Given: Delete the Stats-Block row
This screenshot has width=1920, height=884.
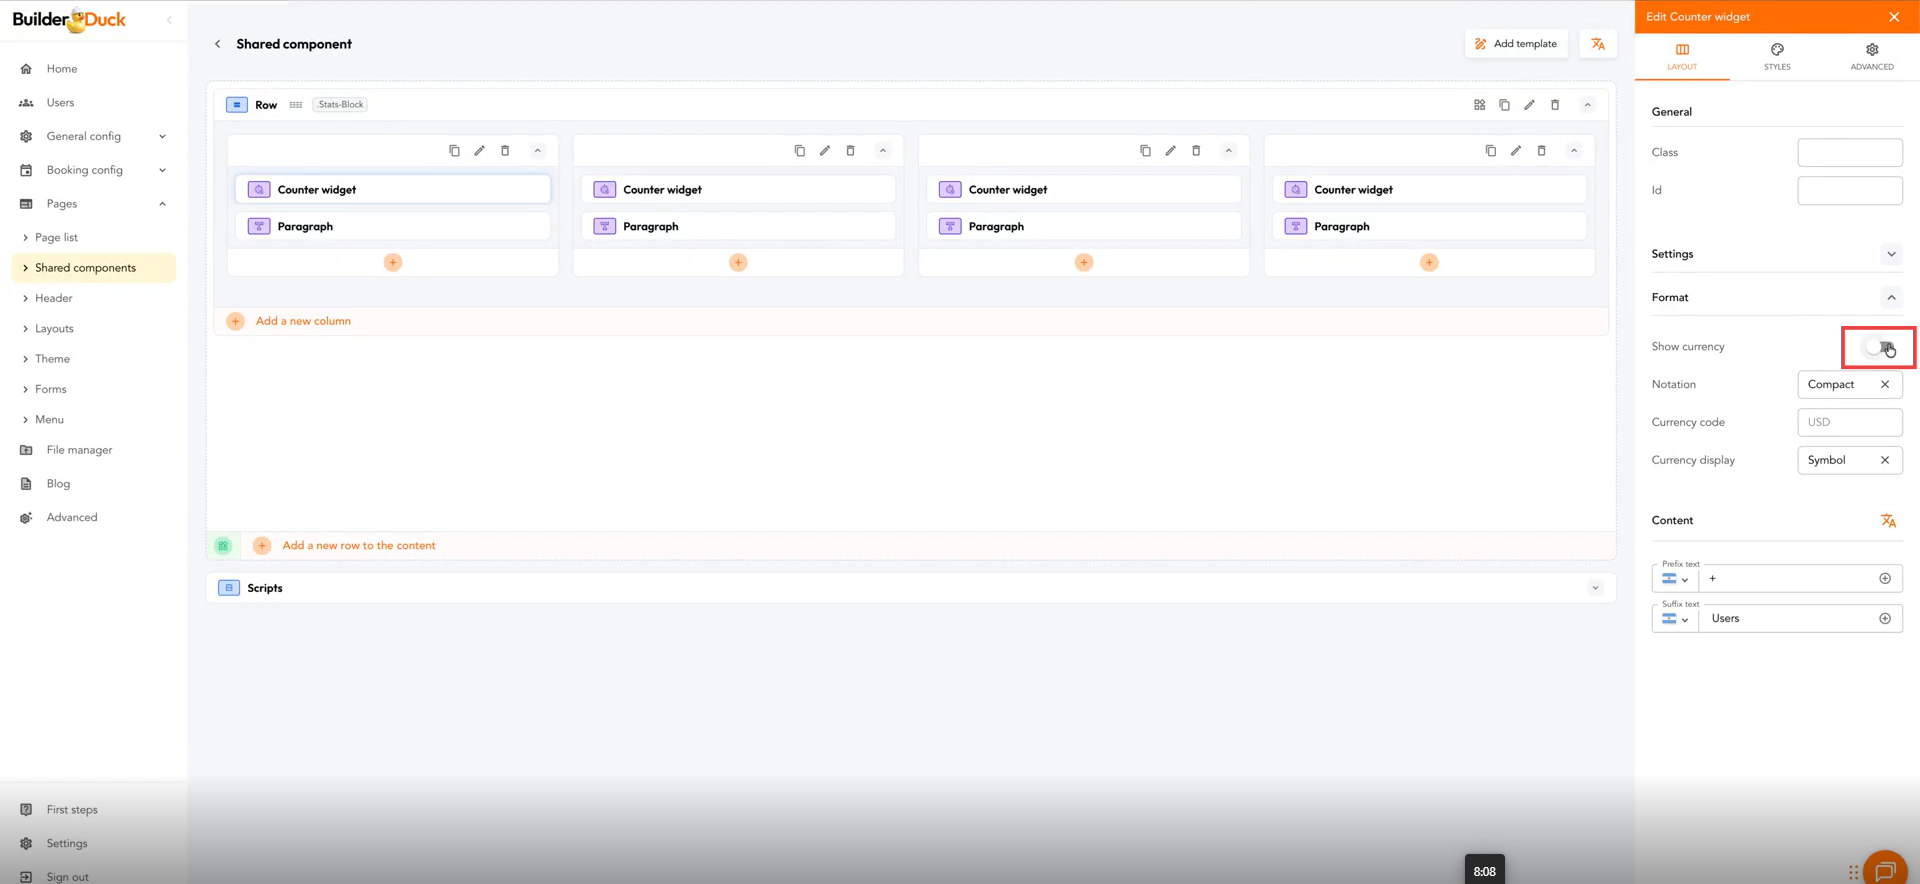Looking at the screenshot, I should pyautogui.click(x=1554, y=105).
